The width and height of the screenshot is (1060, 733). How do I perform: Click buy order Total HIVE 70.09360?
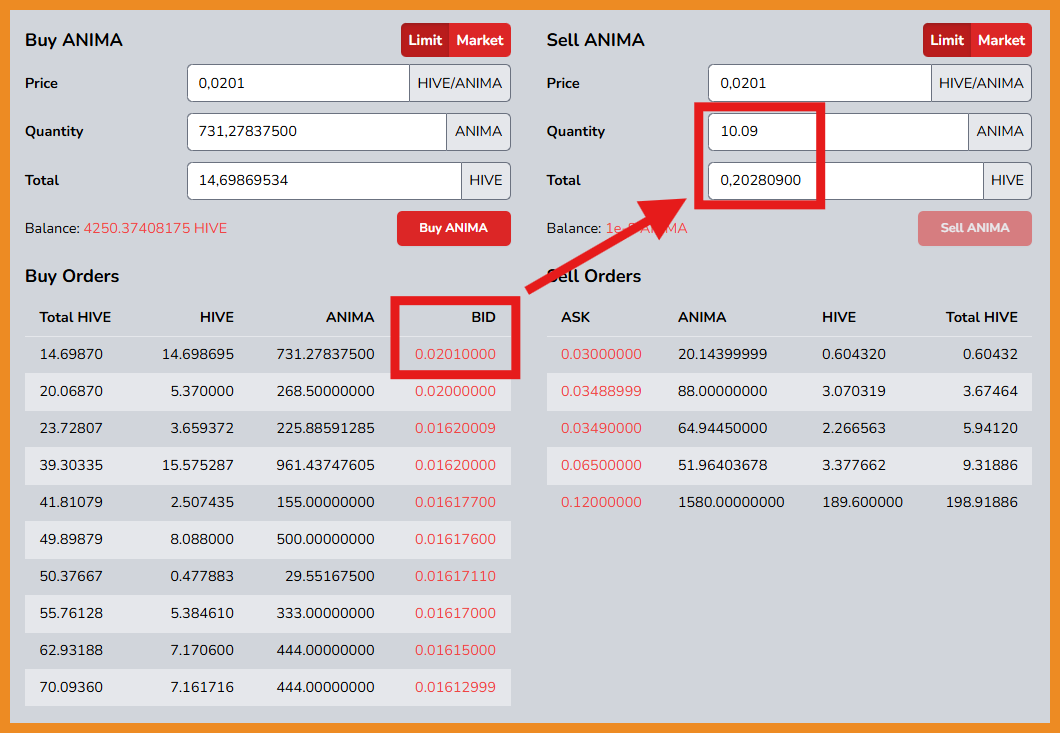pyautogui.click(x=71, y=687)
